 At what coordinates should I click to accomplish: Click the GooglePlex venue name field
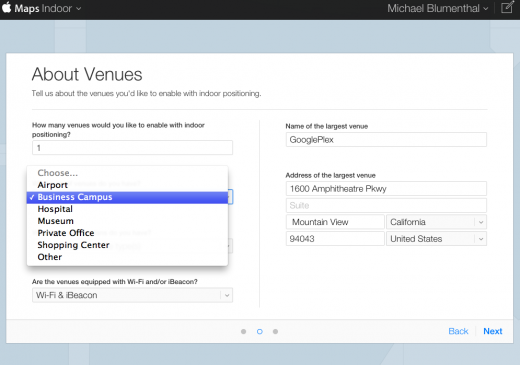coord(386,140)
